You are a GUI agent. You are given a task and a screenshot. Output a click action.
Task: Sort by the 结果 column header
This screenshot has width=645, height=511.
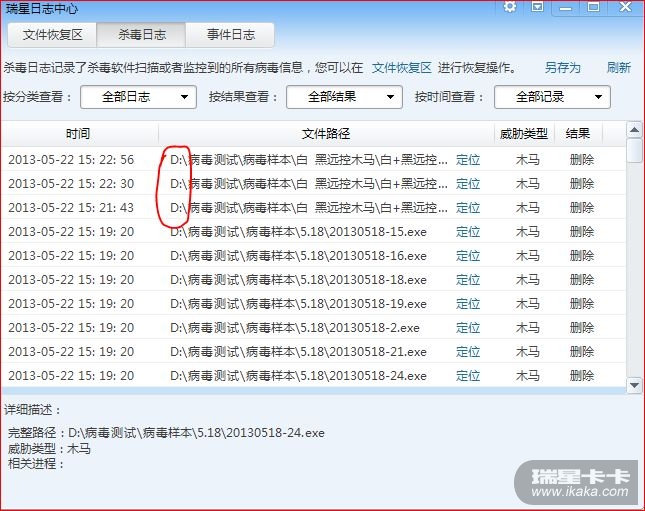click(x=578, y=134)
